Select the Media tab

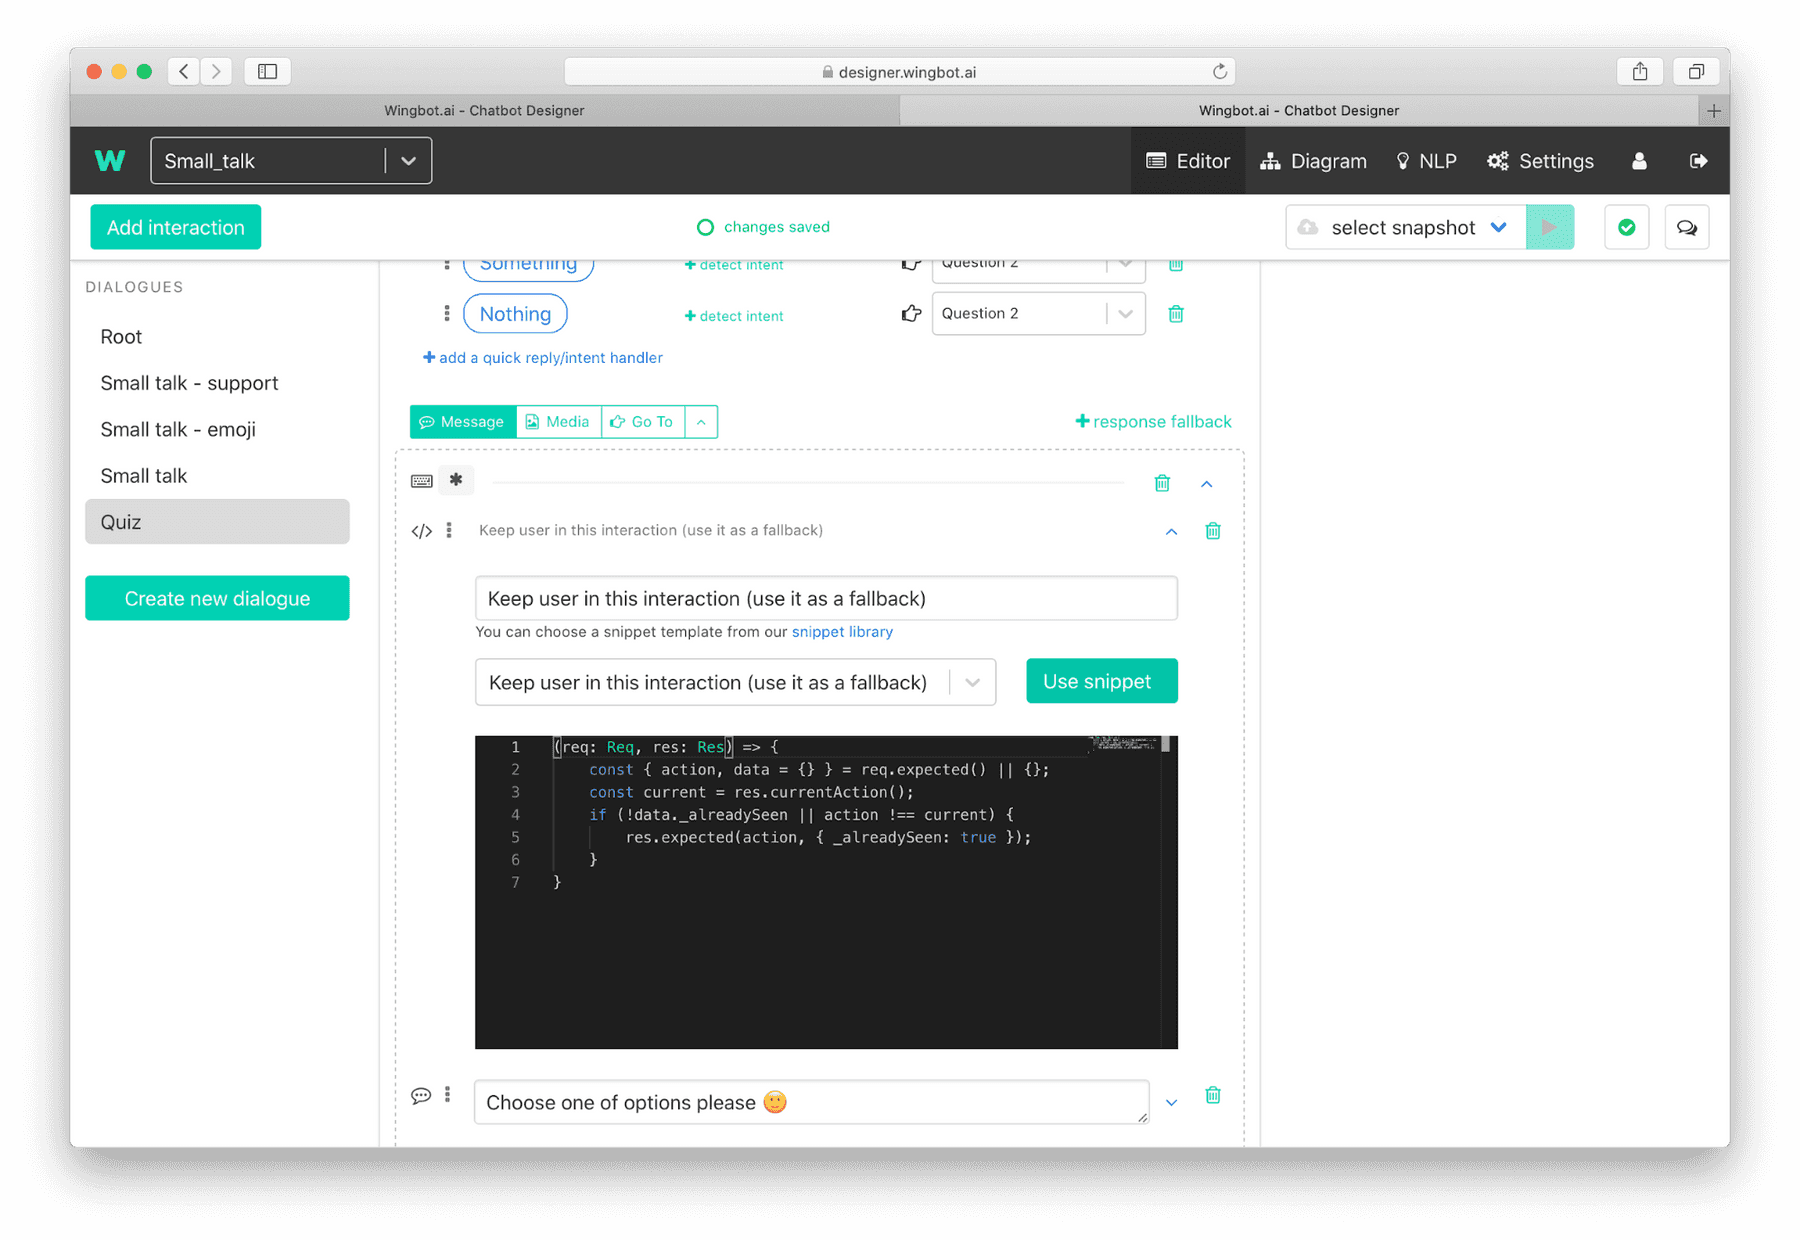coord(558,422)
